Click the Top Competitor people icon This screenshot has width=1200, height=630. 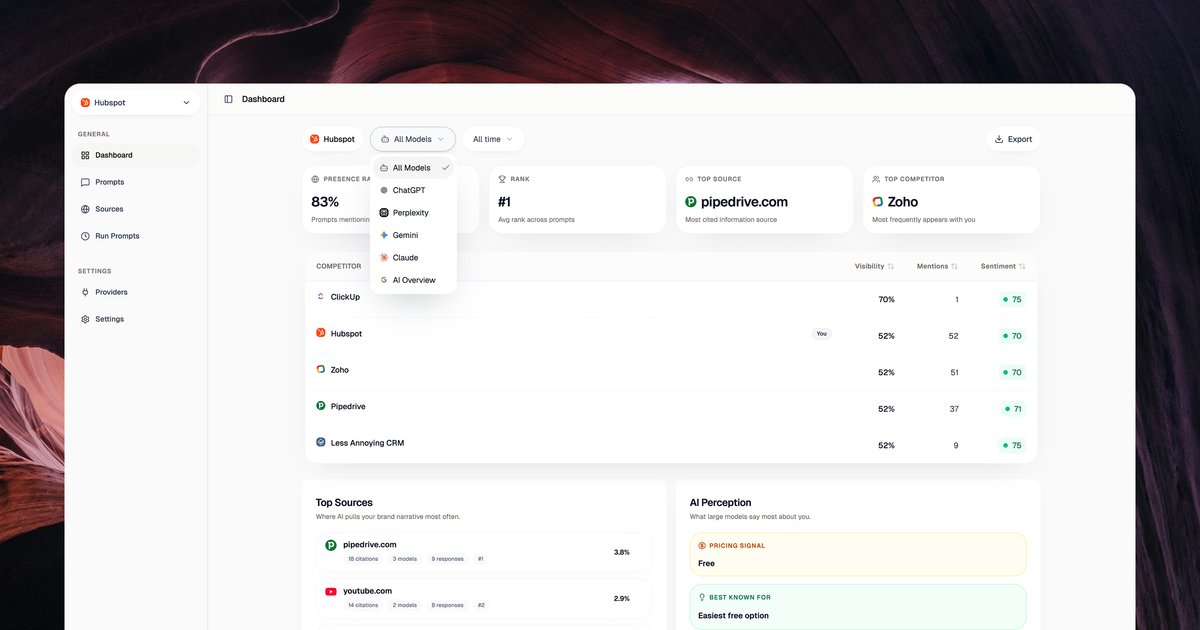point(877,179)
